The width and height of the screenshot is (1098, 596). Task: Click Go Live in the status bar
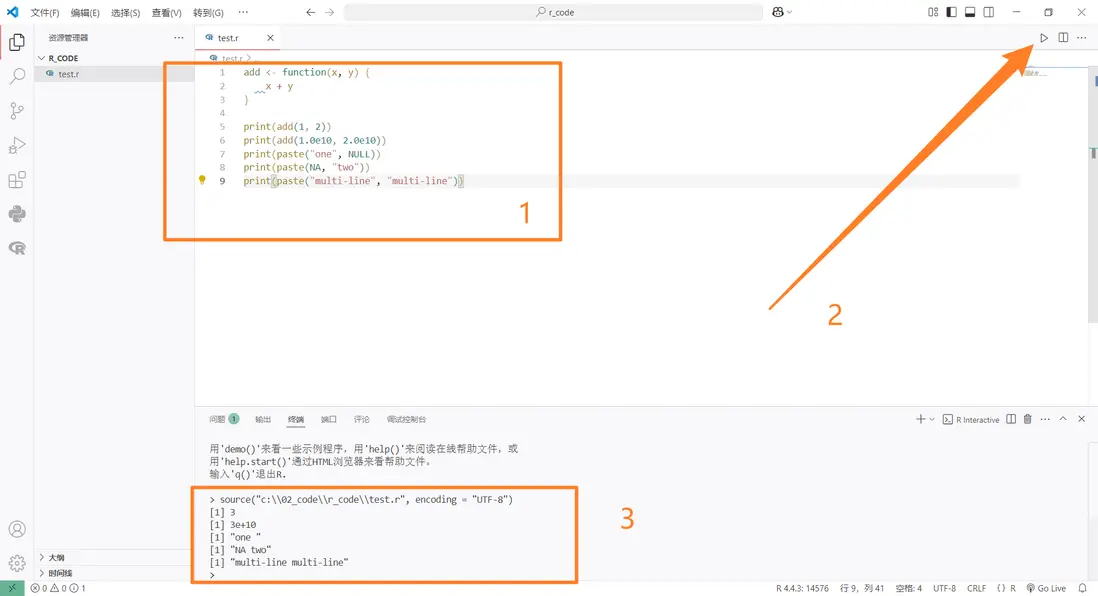(1046, 588)
